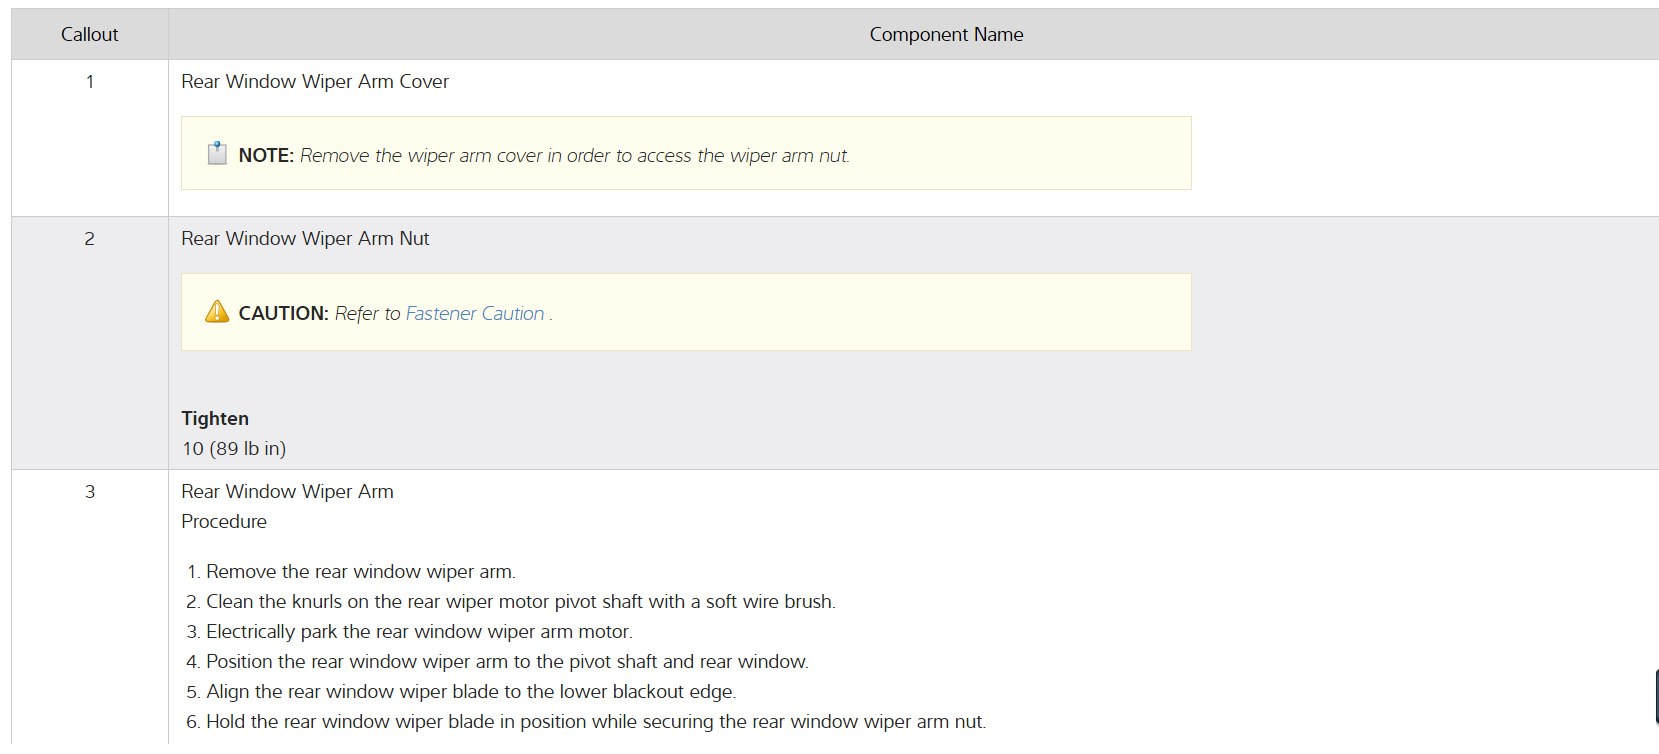Click the Rear Window Wiper Arm Nut name
This screenshot has height=754, width=1659.
tap(305, 239)
